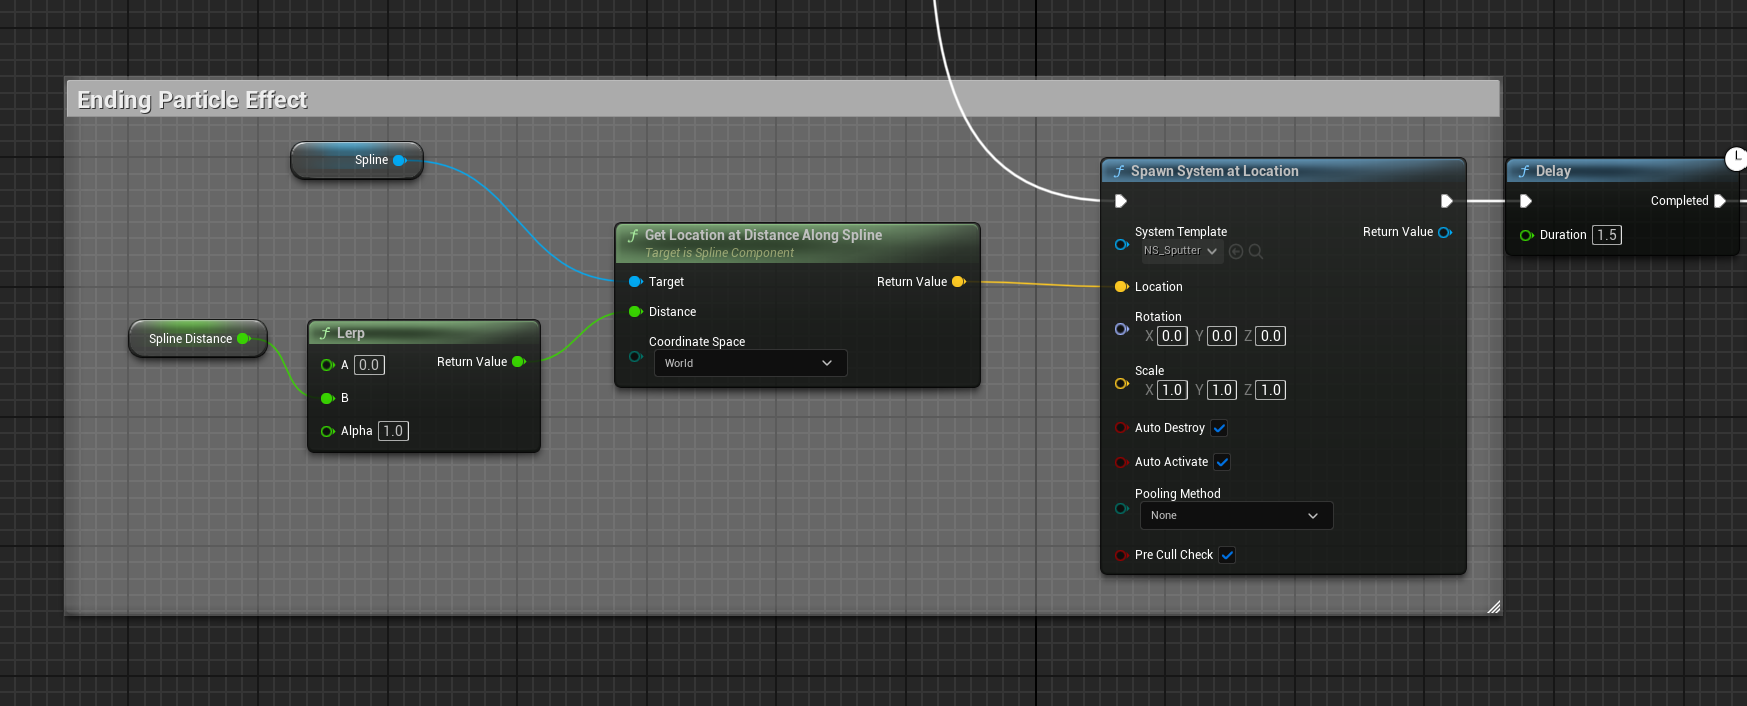Click Spawn System output execution pin
The width and height of the screenshot is (1747, 706).
(1446, 201)
